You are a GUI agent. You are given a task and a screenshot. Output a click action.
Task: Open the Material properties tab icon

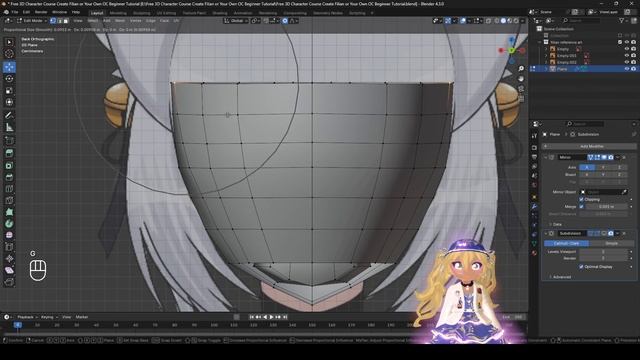[534, 253]
